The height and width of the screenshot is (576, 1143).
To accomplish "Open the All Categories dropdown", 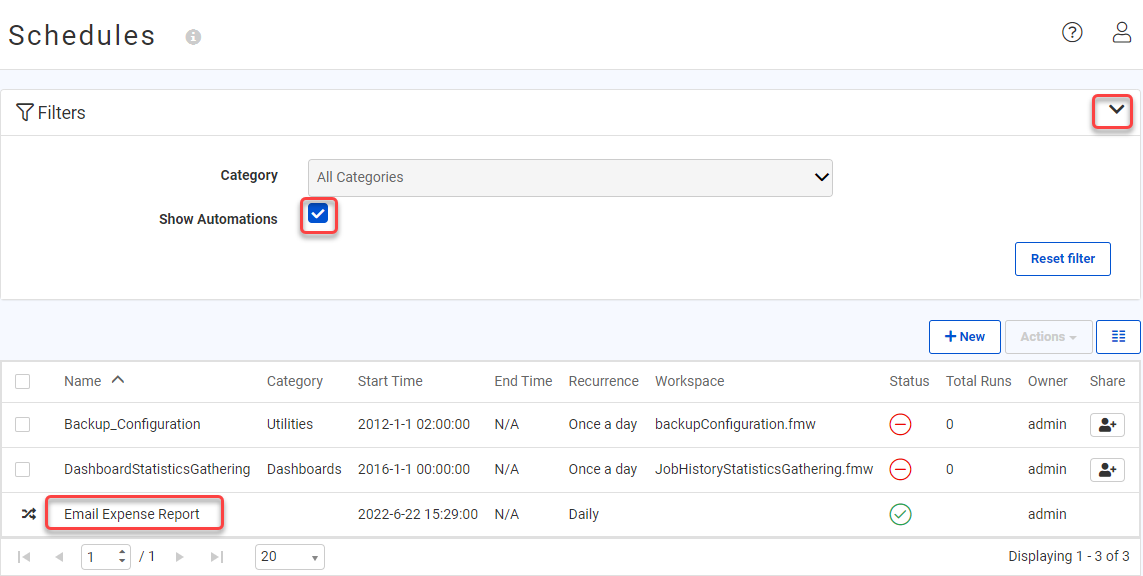I will click(x=570, y=177).
